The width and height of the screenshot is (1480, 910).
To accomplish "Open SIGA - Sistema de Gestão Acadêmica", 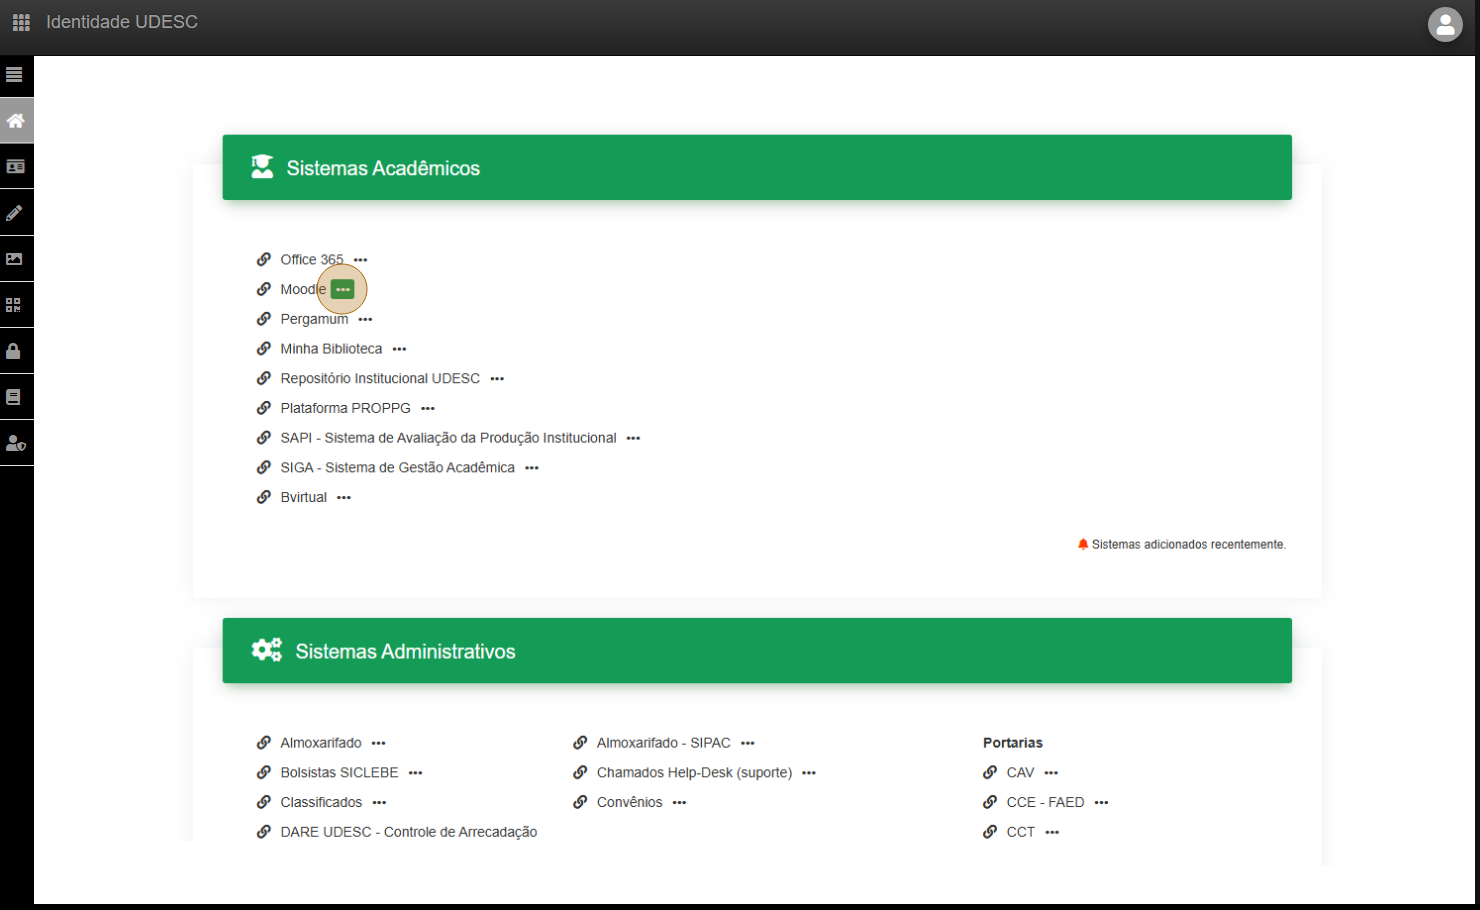I will tap(397, 467).
